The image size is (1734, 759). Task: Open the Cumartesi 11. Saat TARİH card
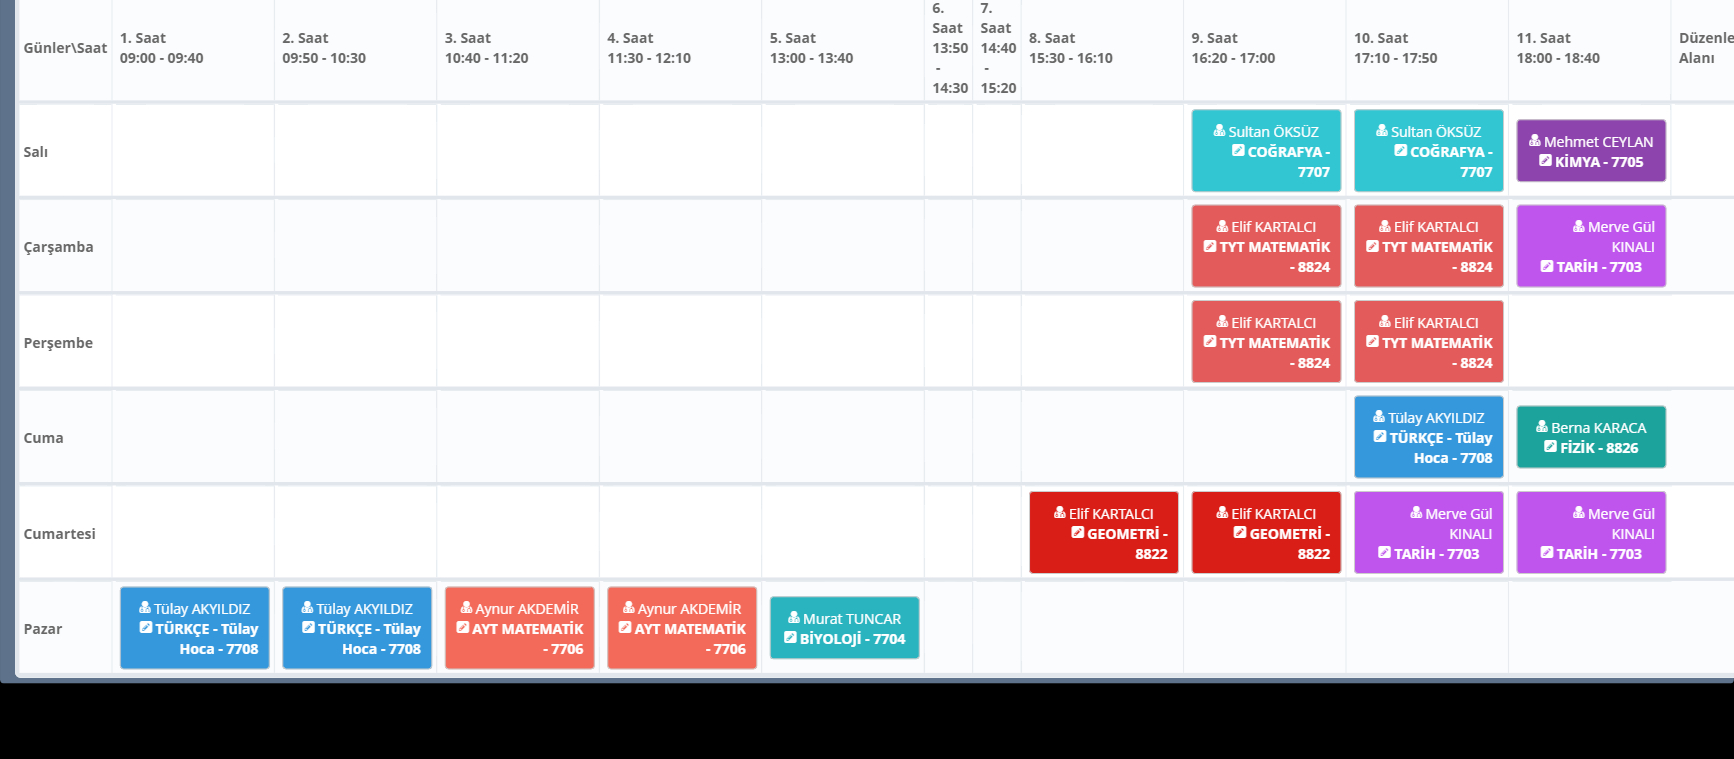[1591, 533]
